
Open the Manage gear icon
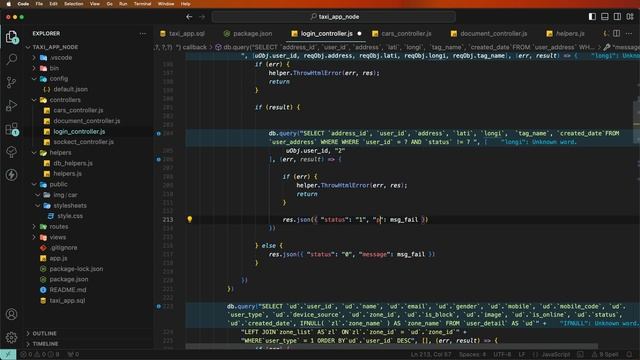(x=11, y=338)
